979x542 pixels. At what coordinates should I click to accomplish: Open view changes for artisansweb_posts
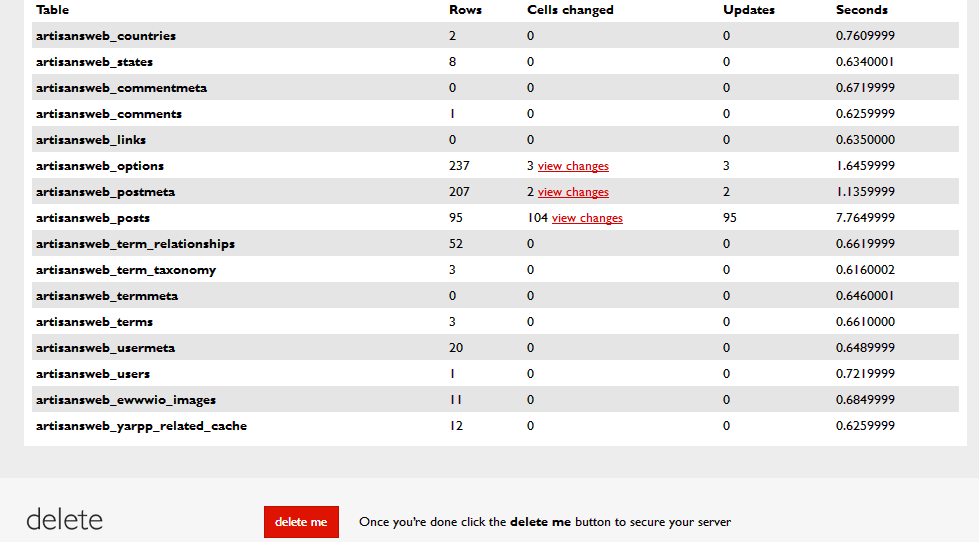[587, 218]
